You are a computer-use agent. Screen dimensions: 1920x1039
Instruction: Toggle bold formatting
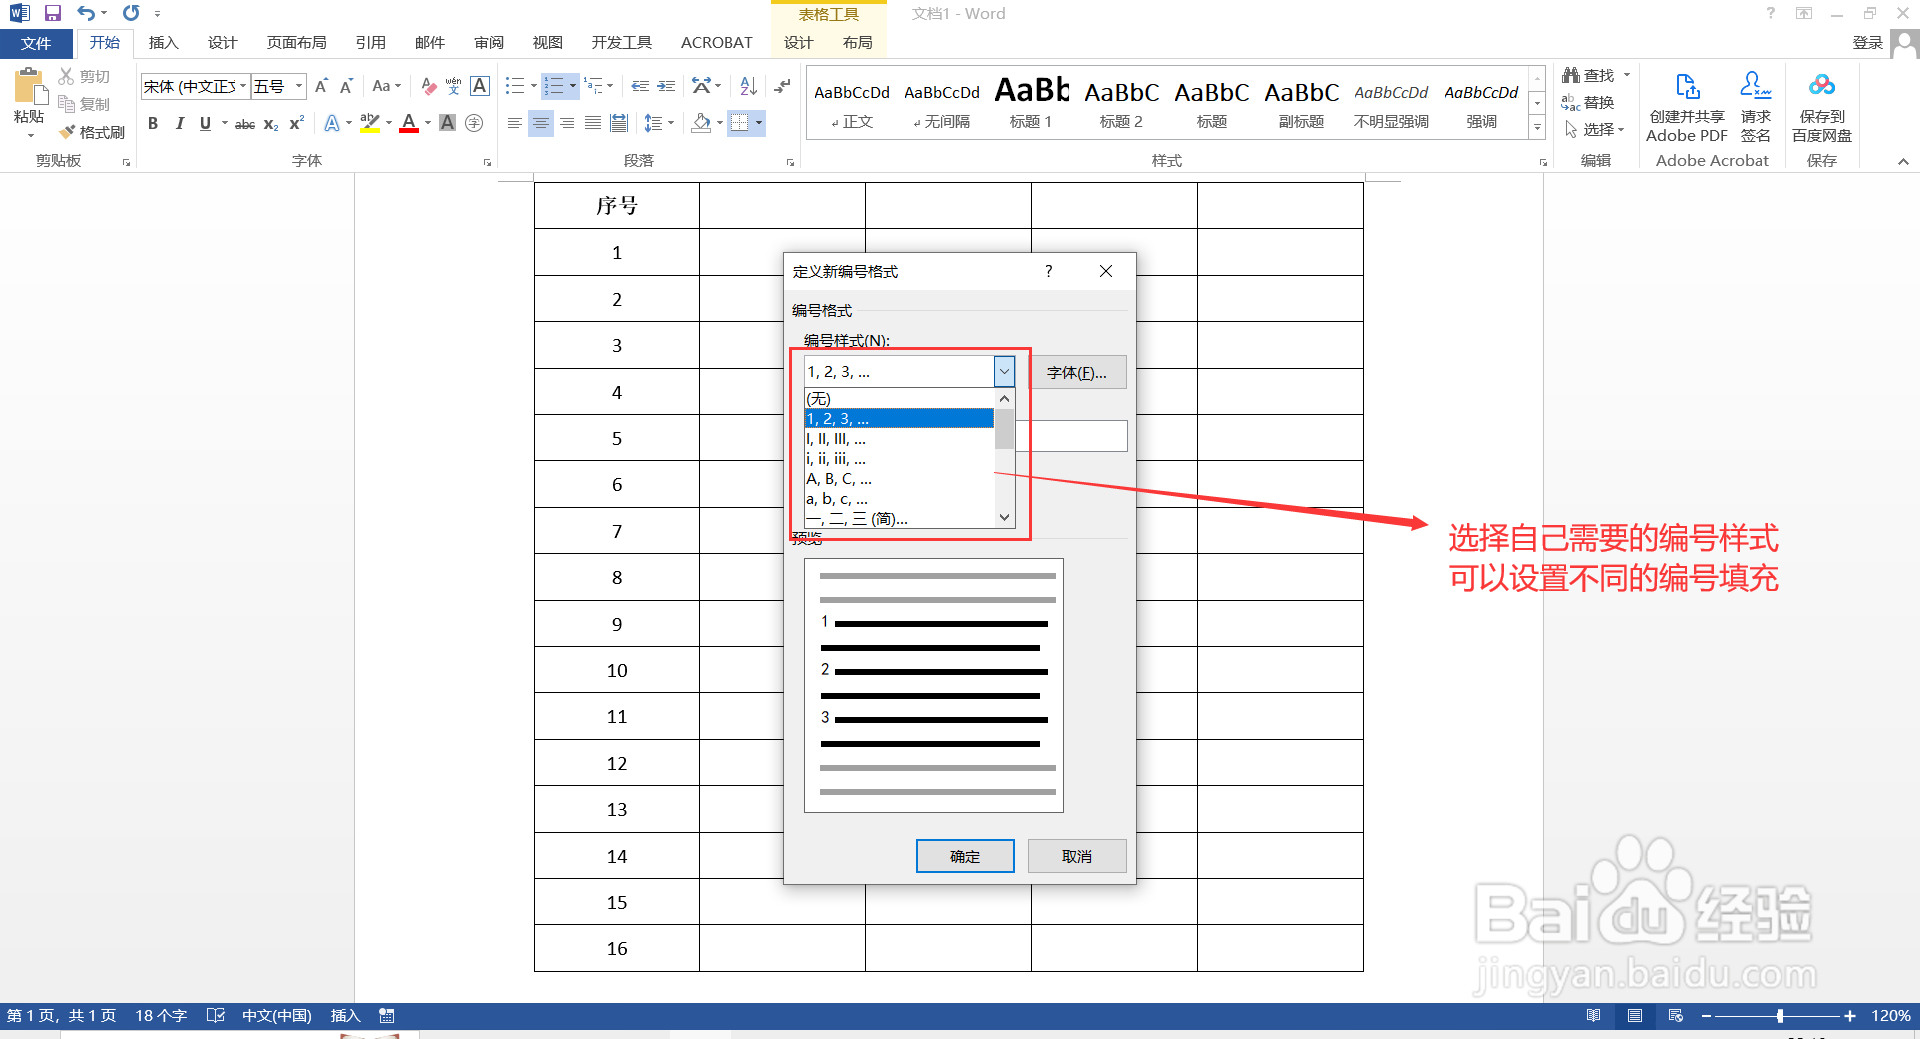154,123
